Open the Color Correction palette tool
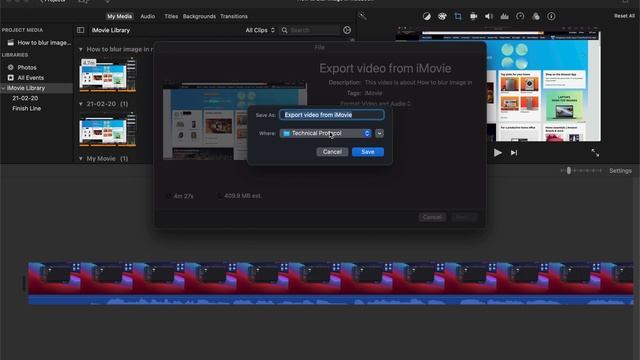This screenshot has width=640, height=360. (442, 16)
